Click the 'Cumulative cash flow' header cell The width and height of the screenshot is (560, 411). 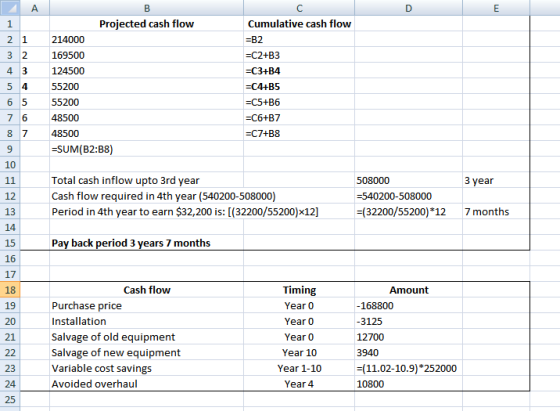[x=299, y=24]
